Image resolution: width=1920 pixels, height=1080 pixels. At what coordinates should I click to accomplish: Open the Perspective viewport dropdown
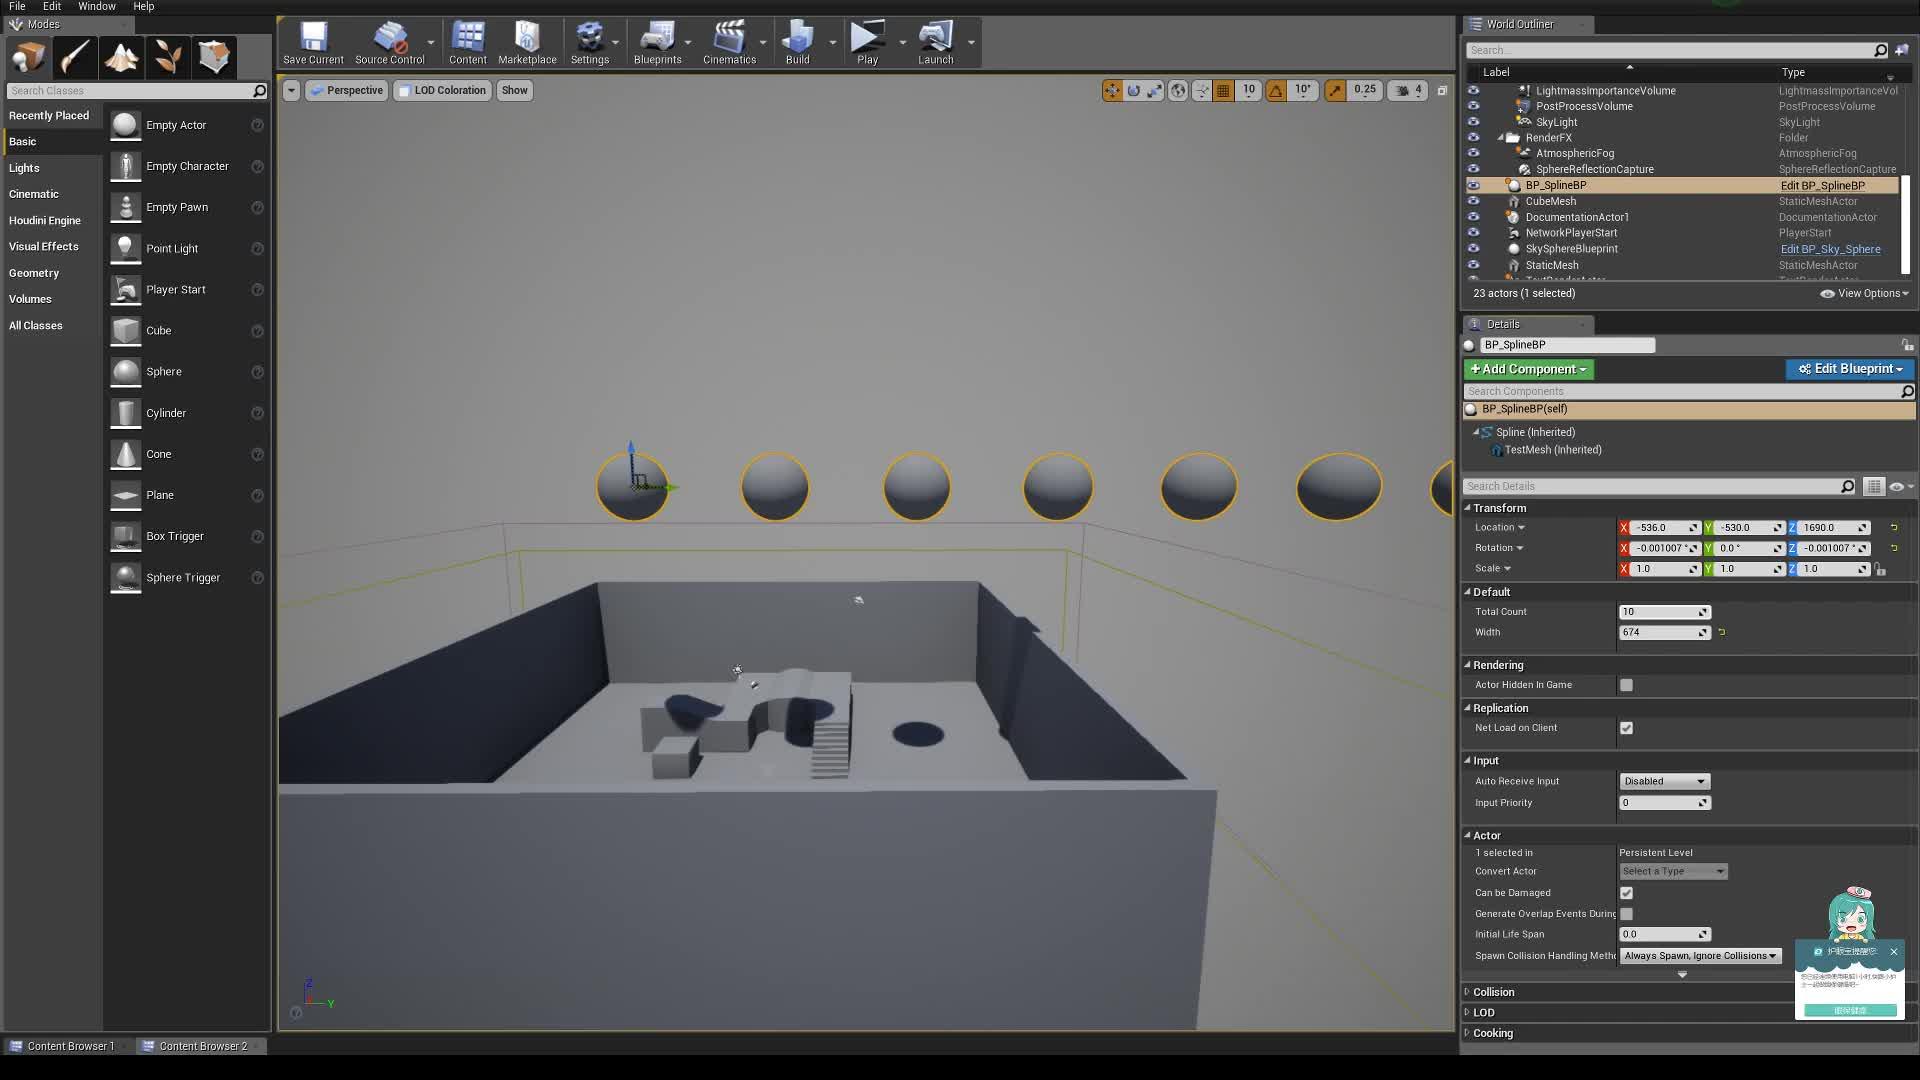[347, 90]
